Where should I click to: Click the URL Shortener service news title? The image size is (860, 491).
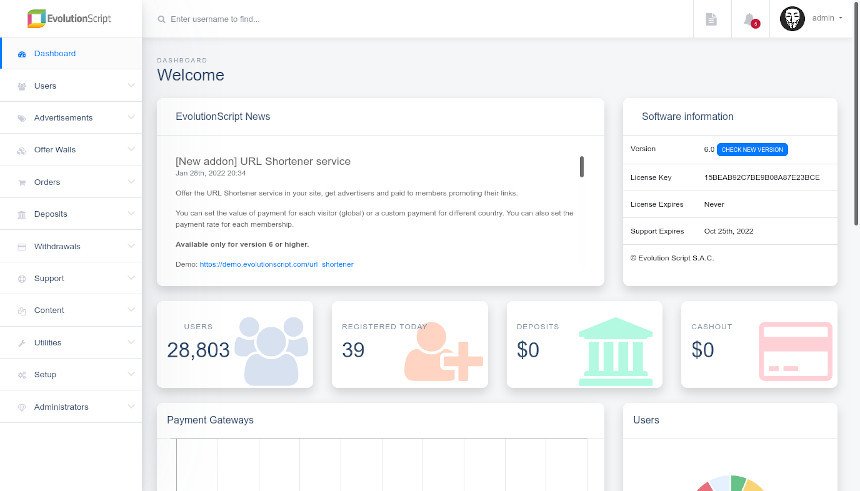[x=263, y=161]
